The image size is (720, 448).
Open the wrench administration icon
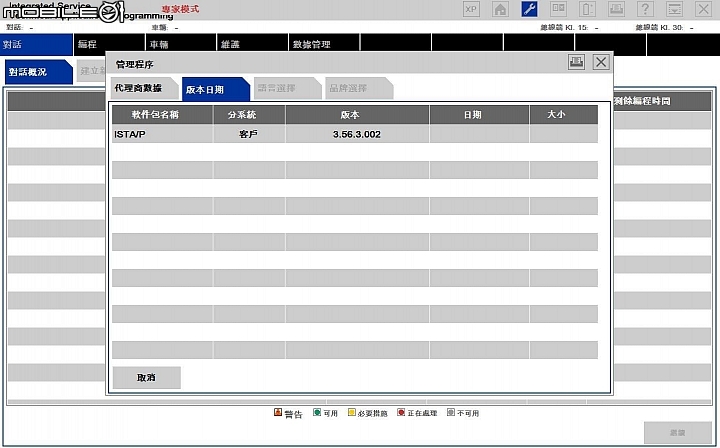pos(529,9)
